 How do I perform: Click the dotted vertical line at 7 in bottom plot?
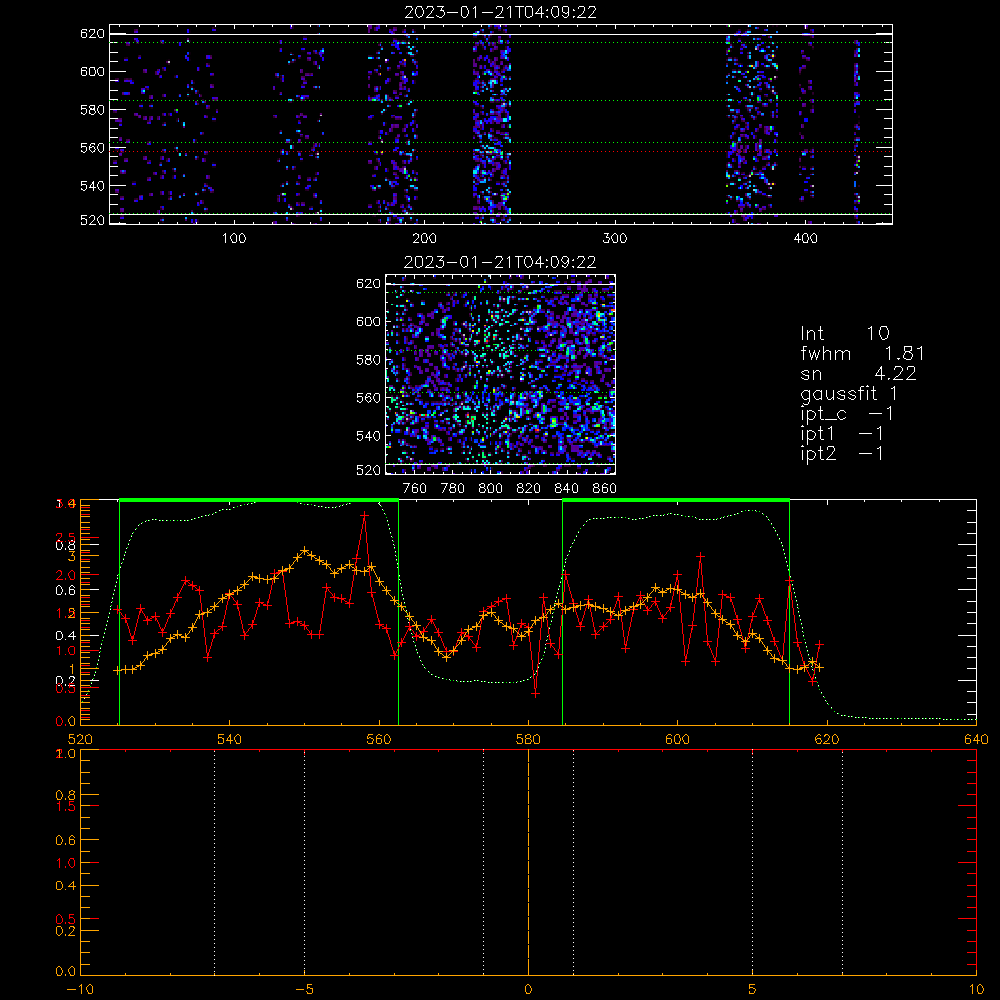(842, 861)
